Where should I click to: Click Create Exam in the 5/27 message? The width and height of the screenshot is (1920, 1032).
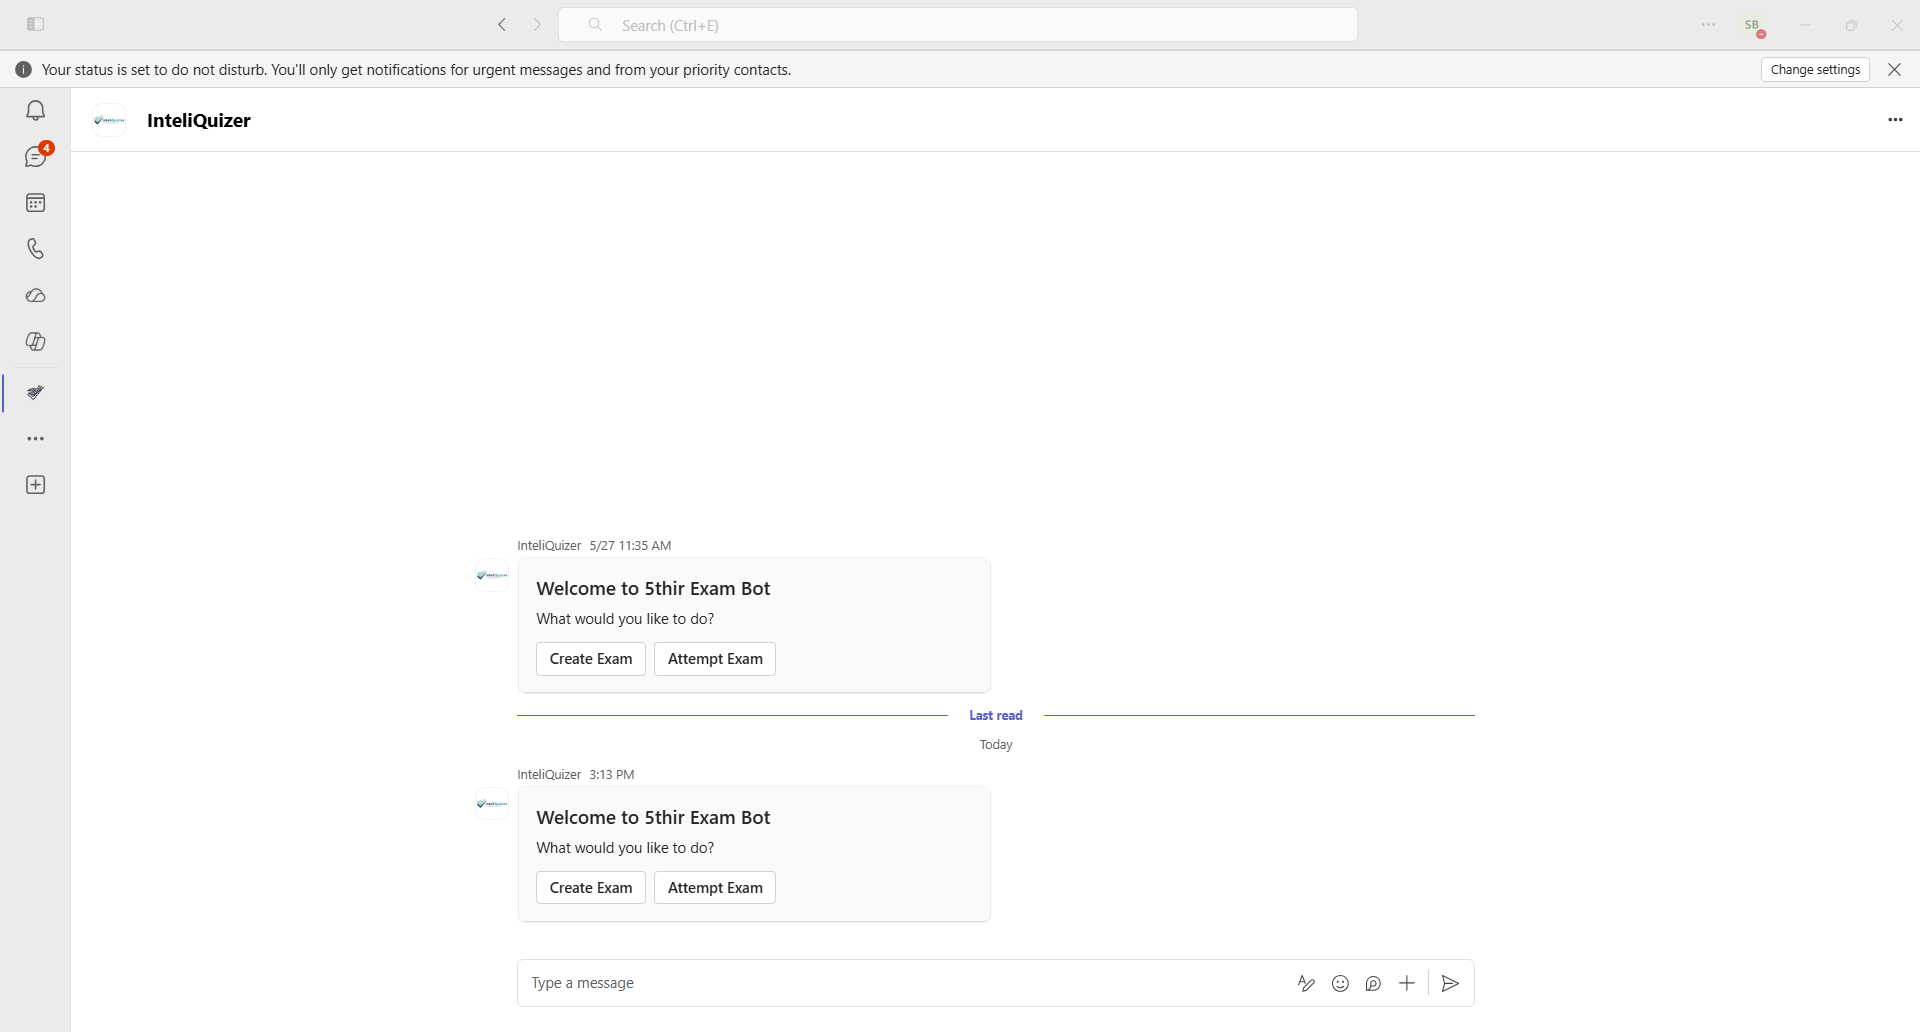pos(591,659)
